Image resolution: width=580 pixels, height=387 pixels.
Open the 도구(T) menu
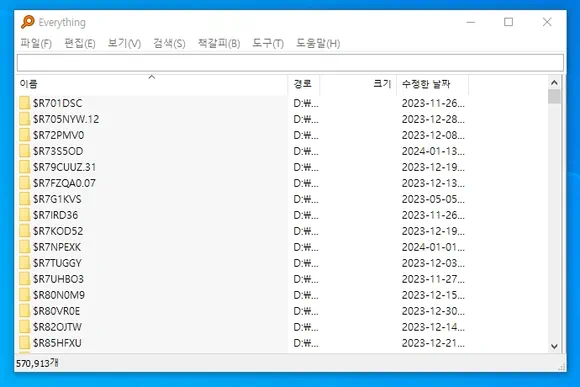point(268,43)
